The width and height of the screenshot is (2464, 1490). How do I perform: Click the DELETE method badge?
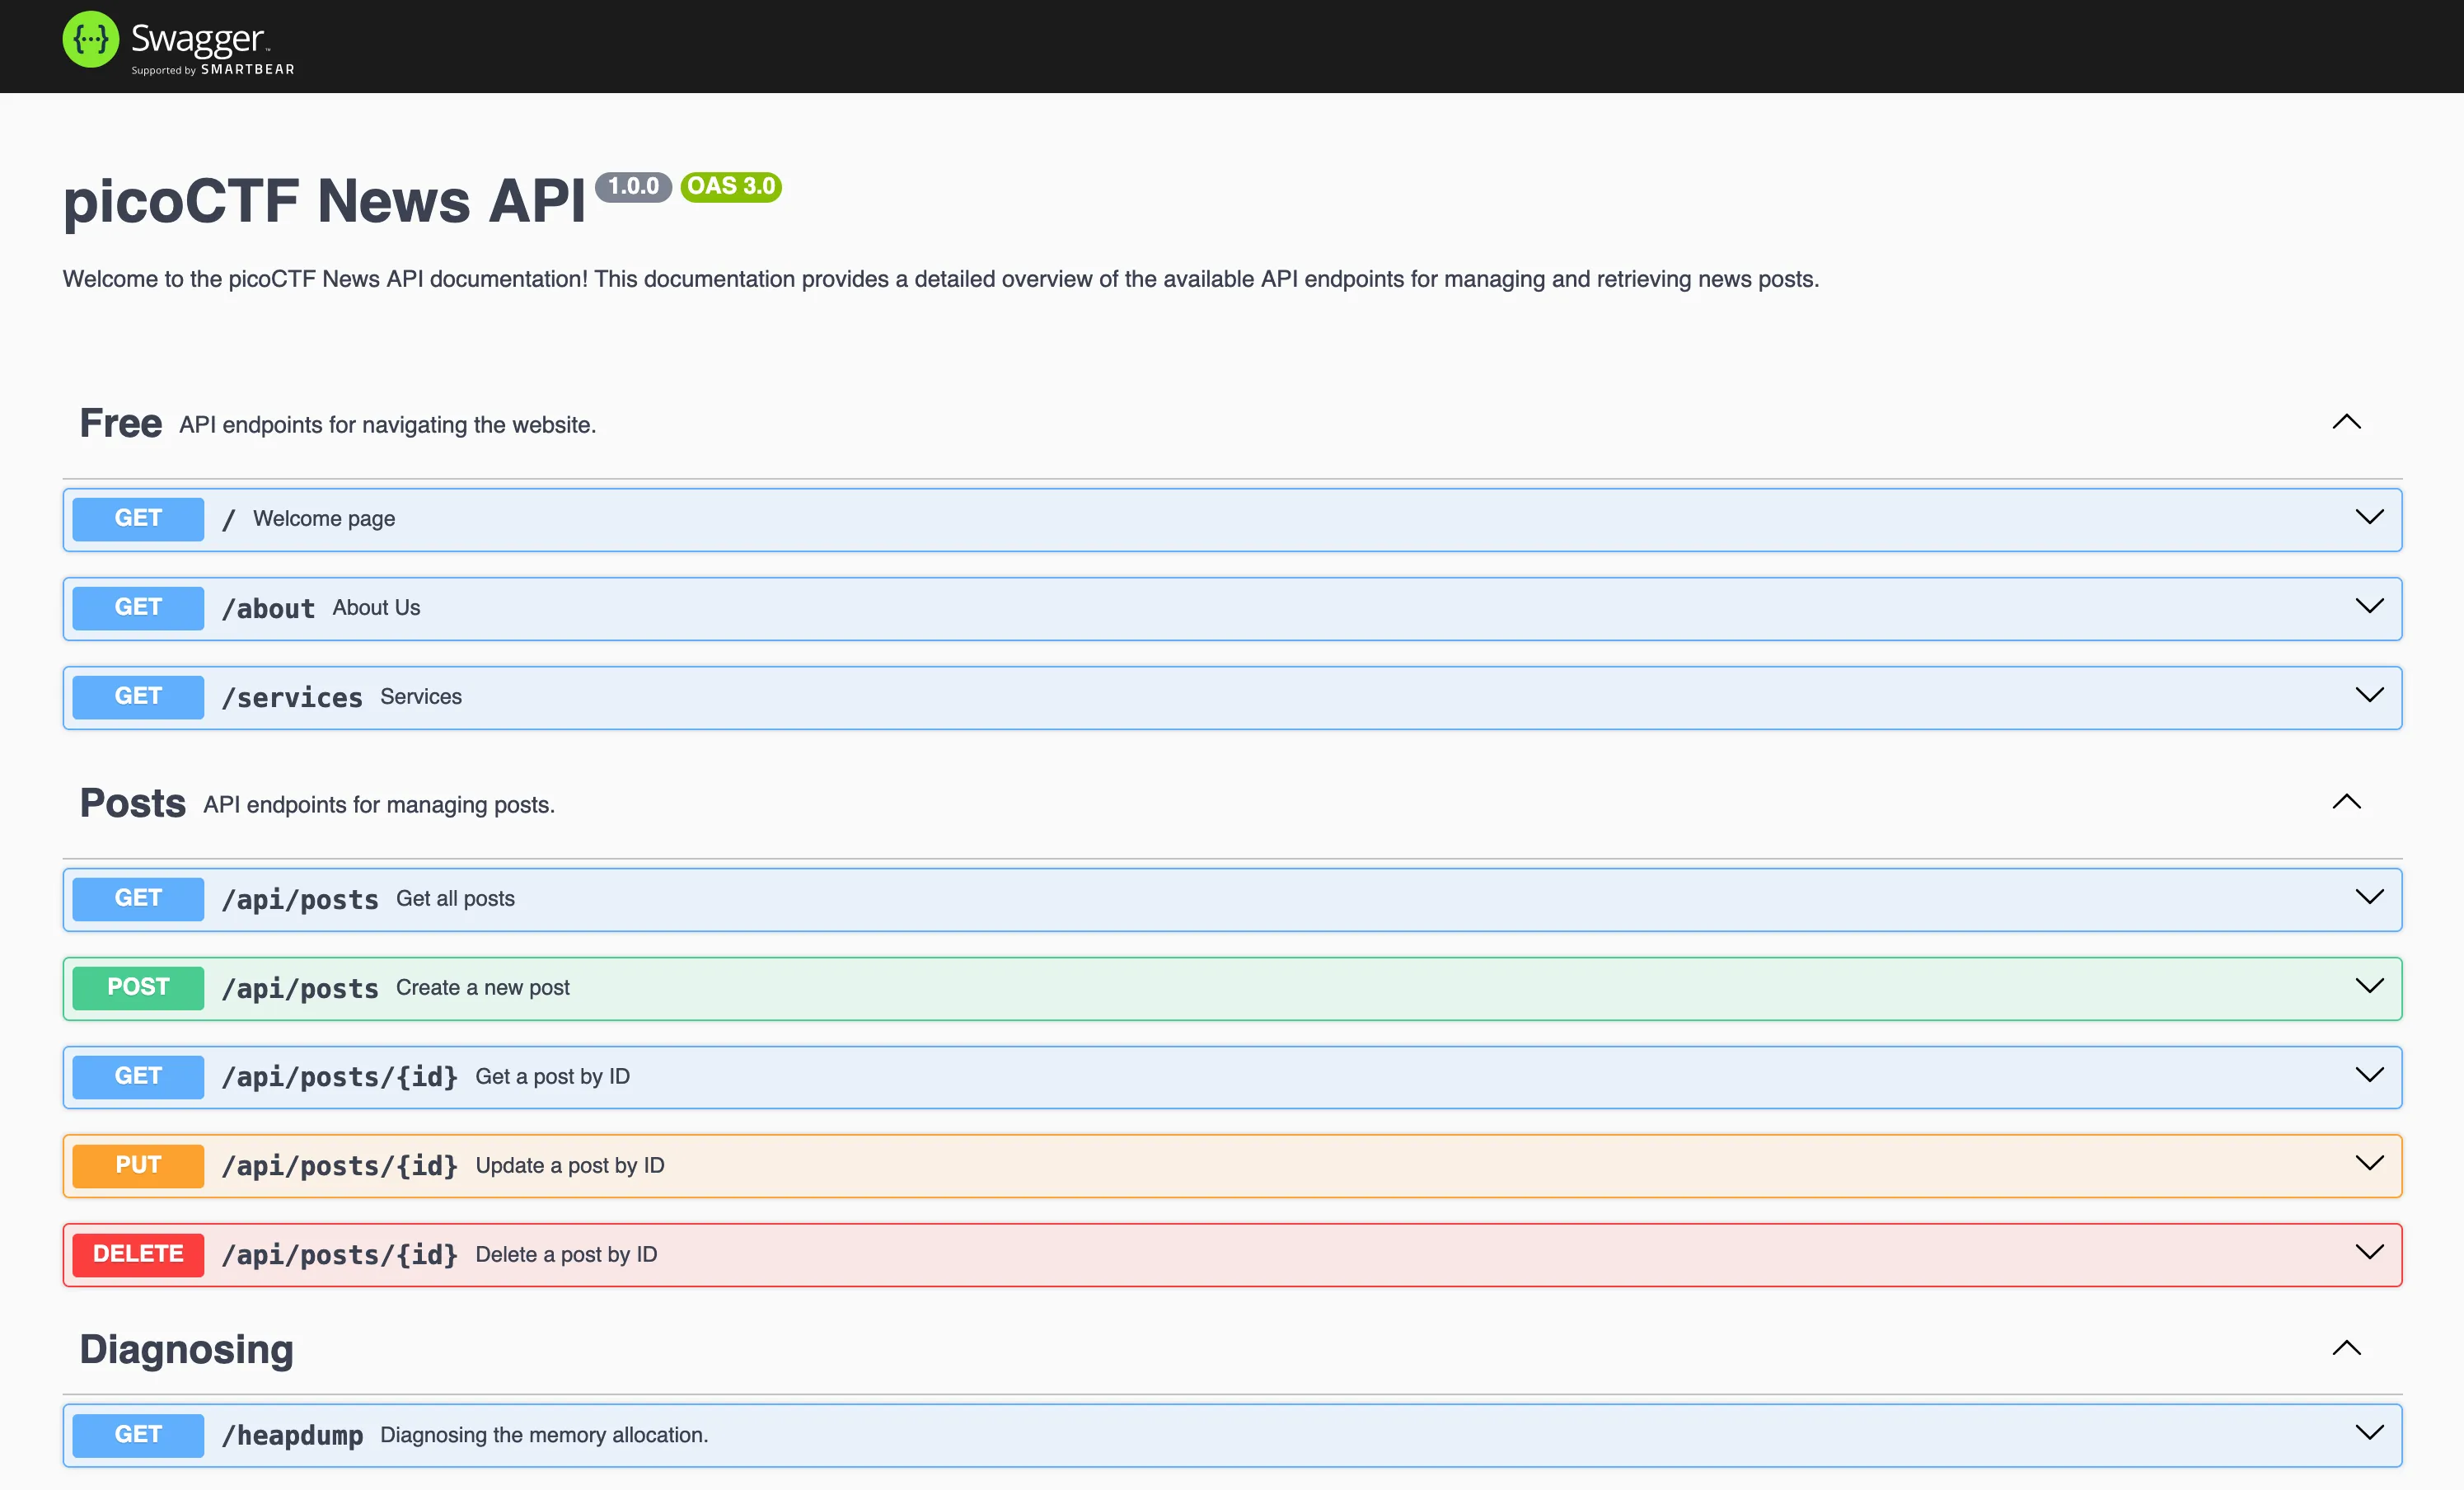click(x=138, y=1254)
